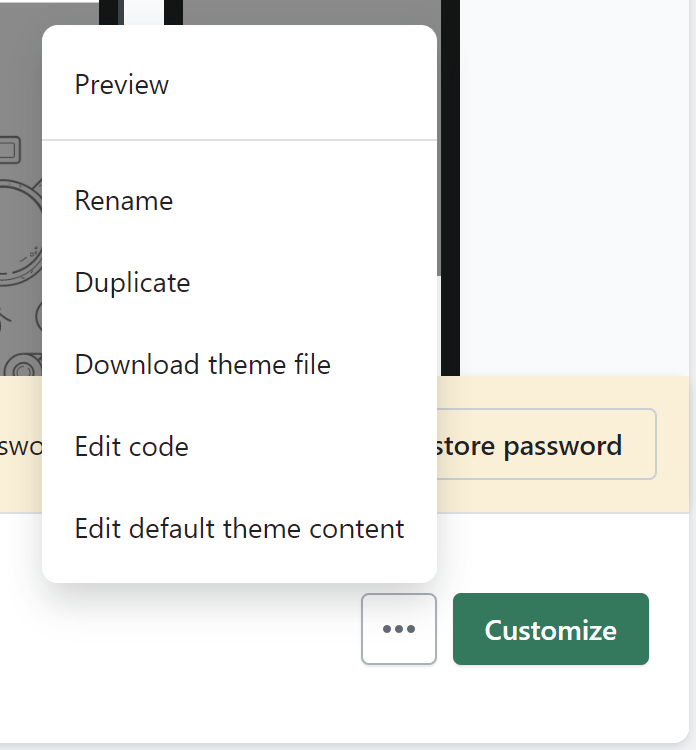Screen dimensions: 696x750
Task: Click the three-dots more actions button
Action: tap(399, 629)
